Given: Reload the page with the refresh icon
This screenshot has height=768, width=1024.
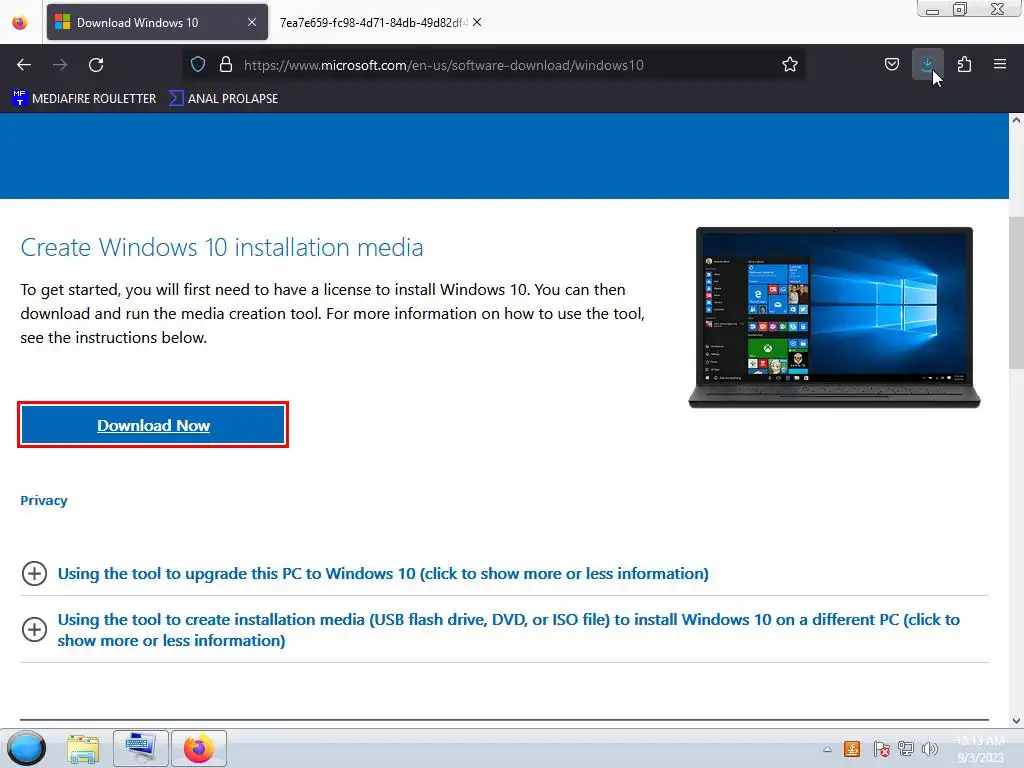Looking at the screenshot, I should (x=96, y=65).
